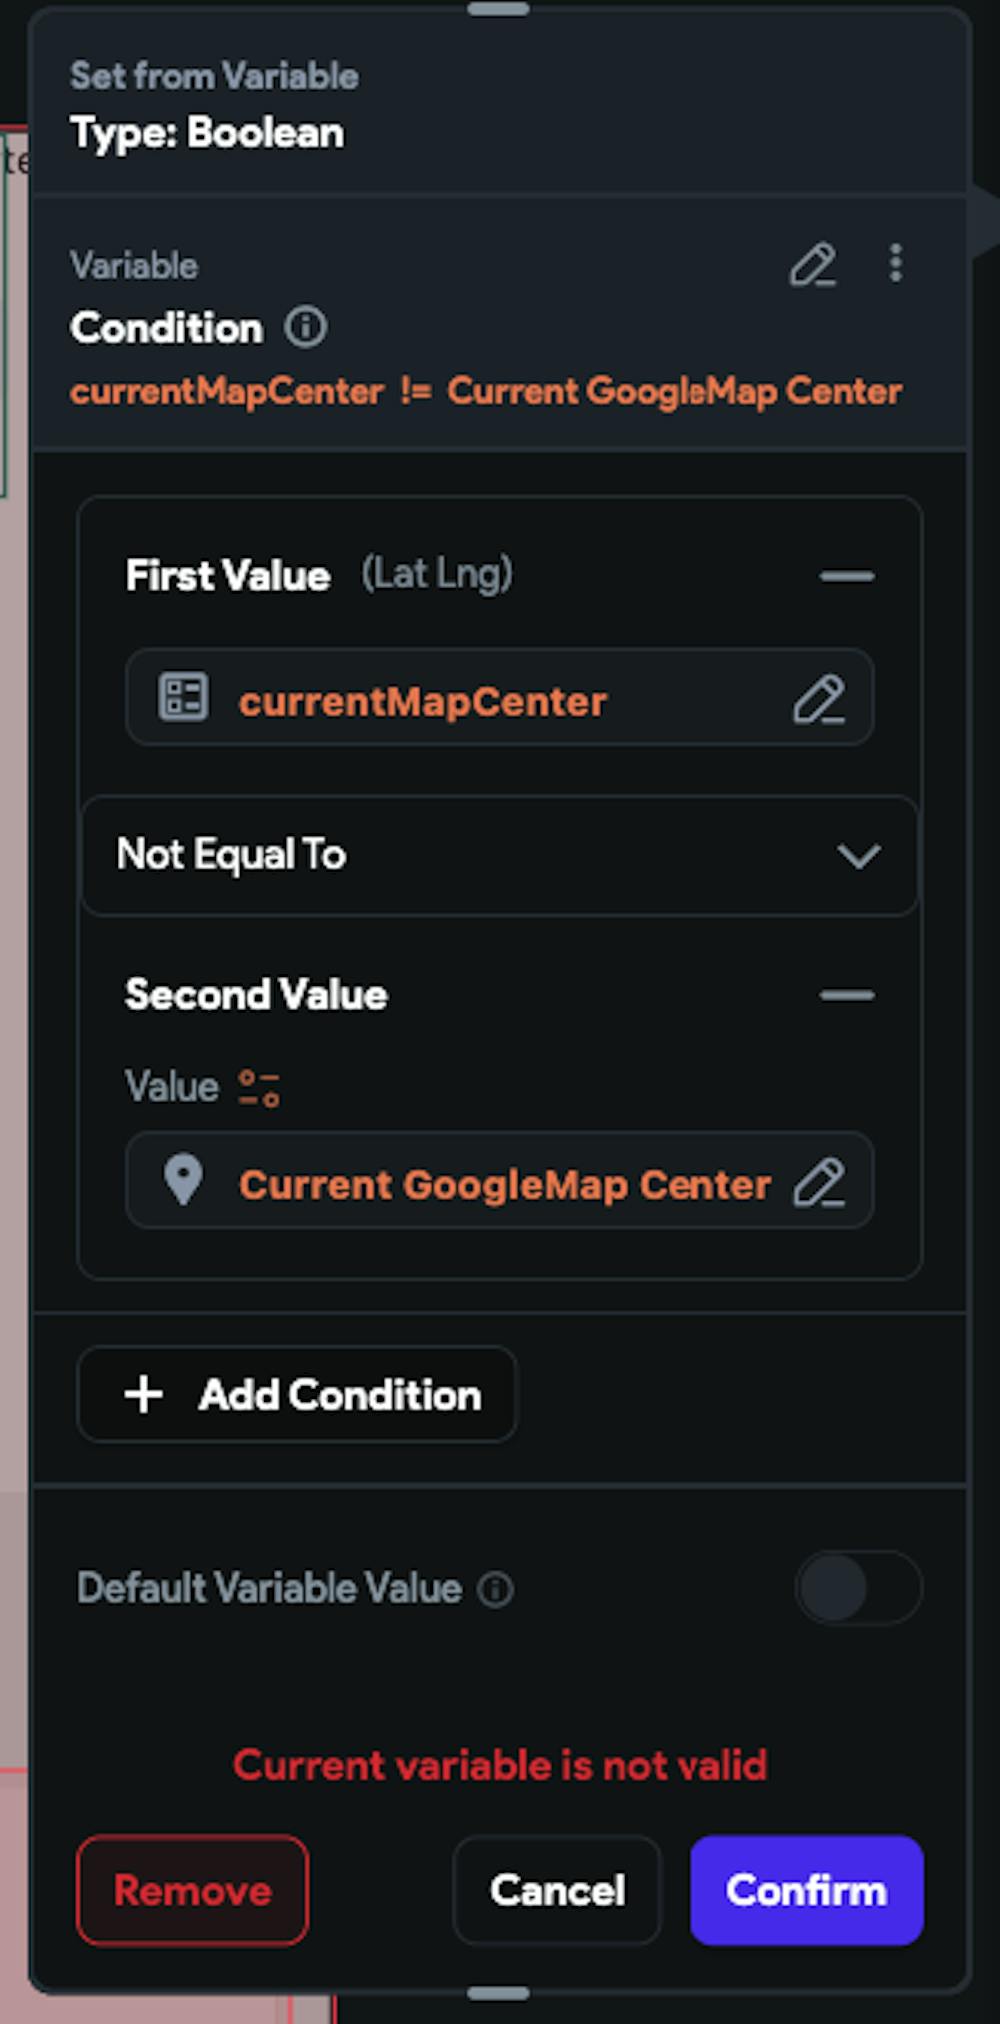The width and height of the screenshot is (1000, 2024).
Task: Collapse the Second Value section
Action: tap(847, 995)
